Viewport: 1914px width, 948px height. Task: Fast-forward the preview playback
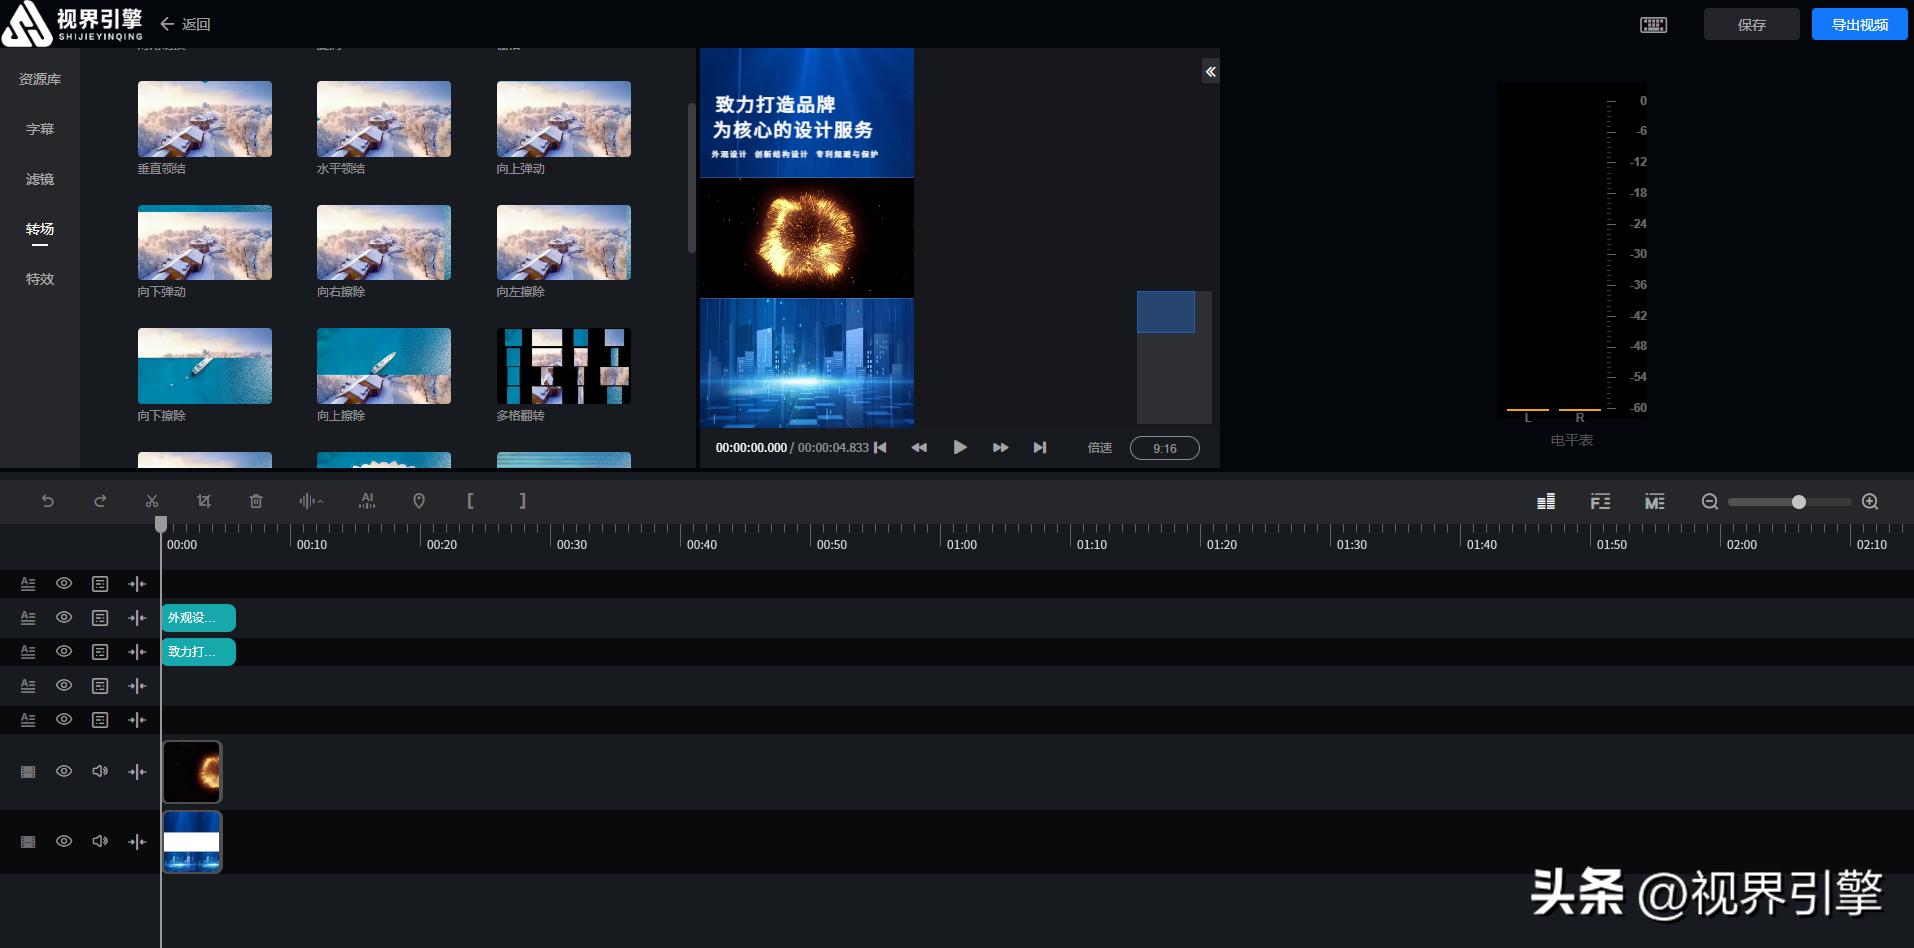point(1000,447)
